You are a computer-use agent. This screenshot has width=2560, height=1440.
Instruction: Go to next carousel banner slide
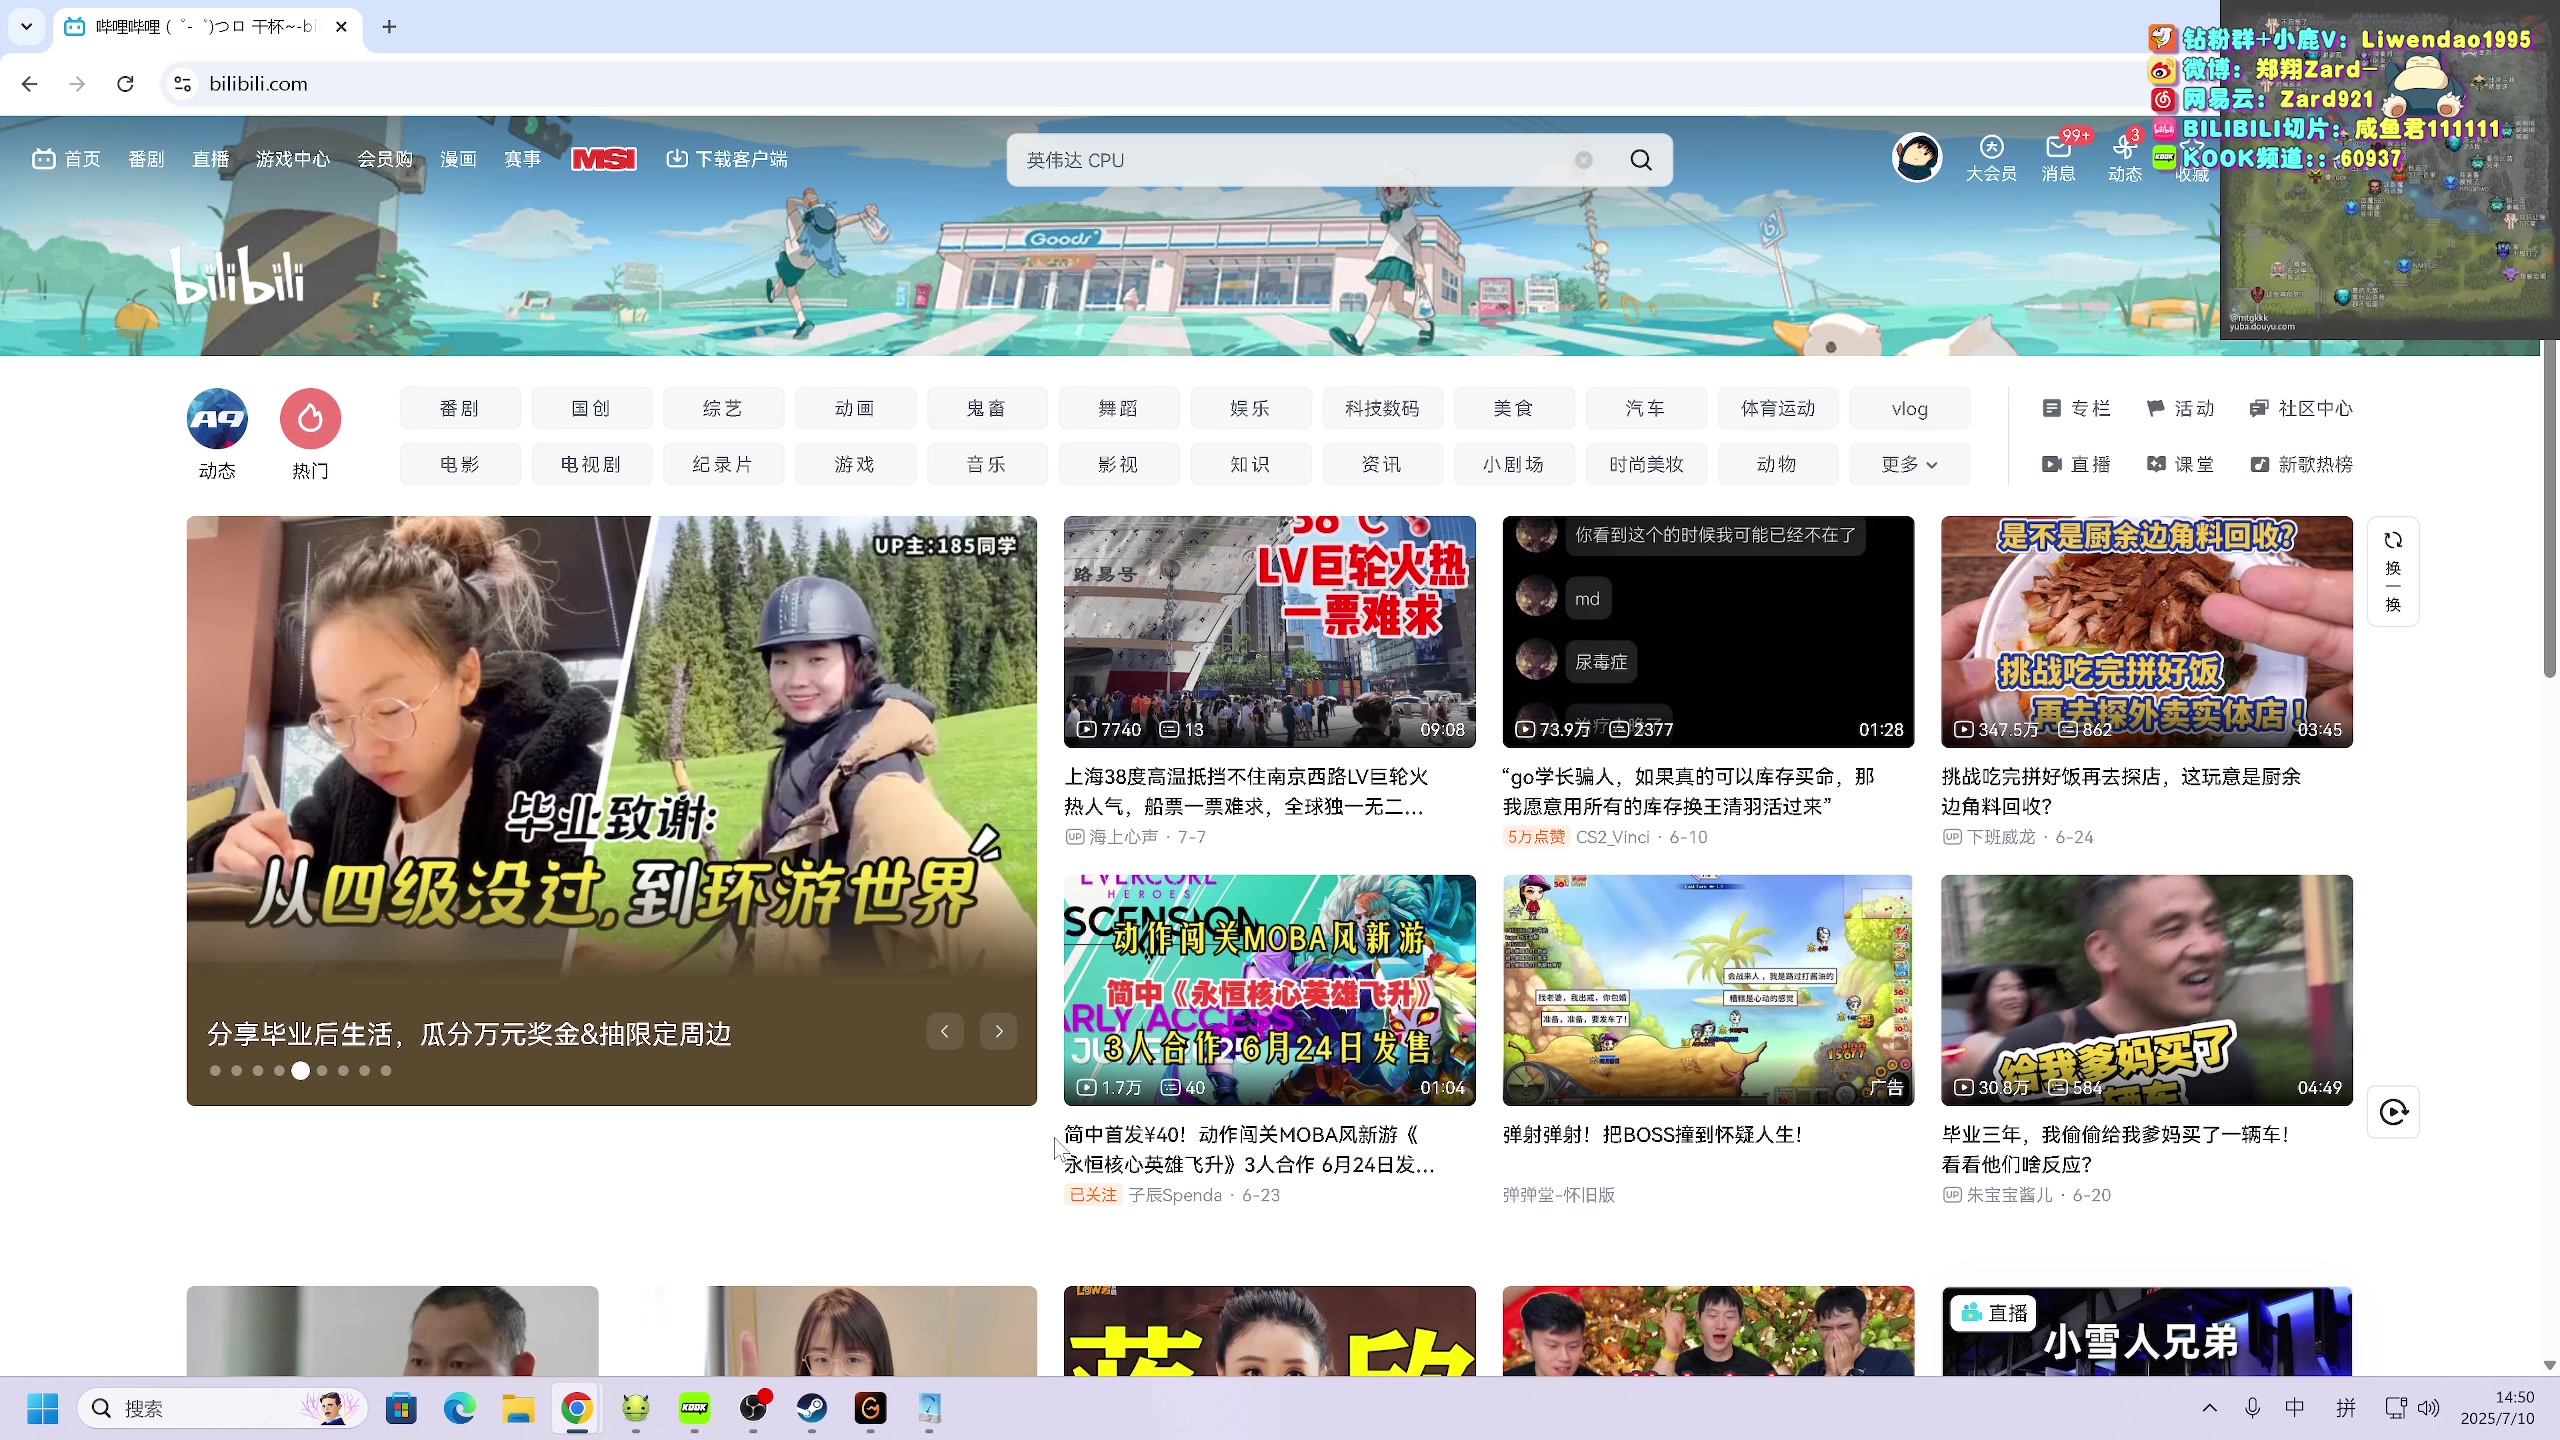998,1031
